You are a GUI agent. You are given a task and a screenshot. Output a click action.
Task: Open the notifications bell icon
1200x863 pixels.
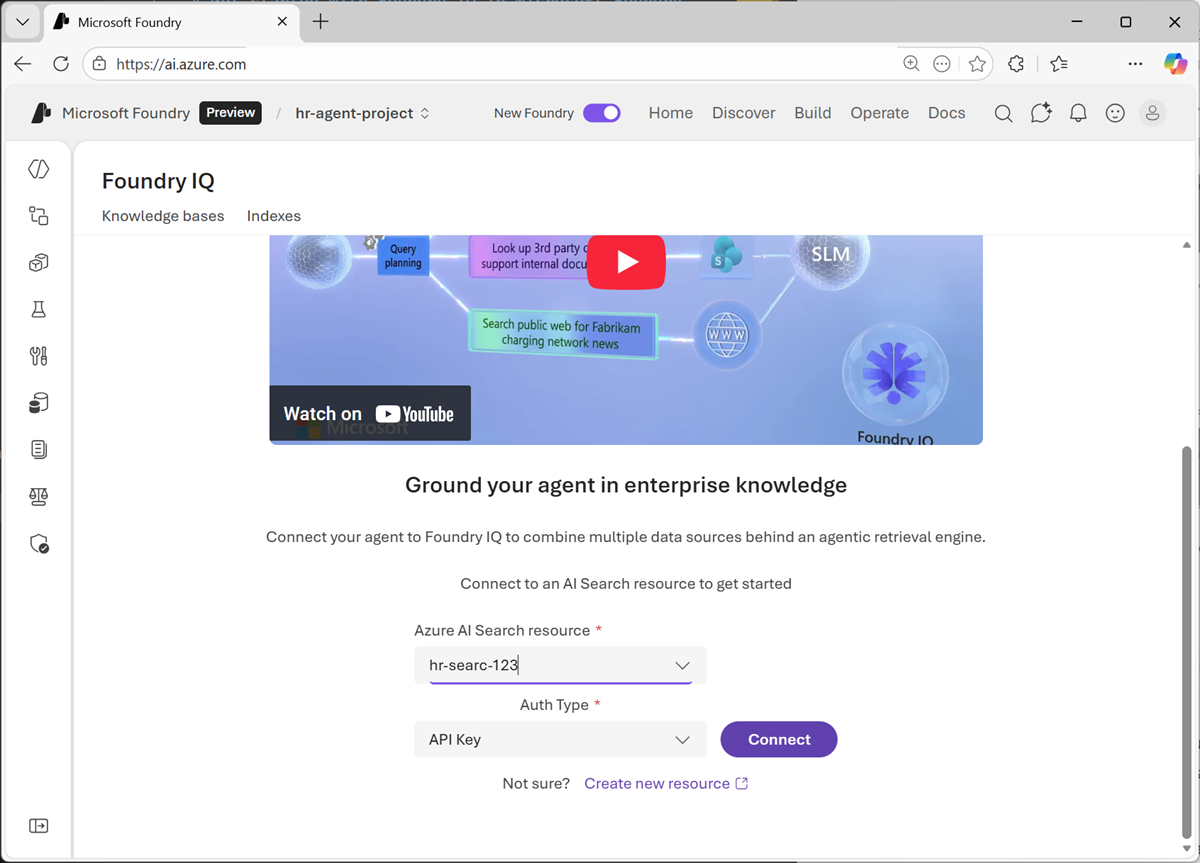point(1078,113)
